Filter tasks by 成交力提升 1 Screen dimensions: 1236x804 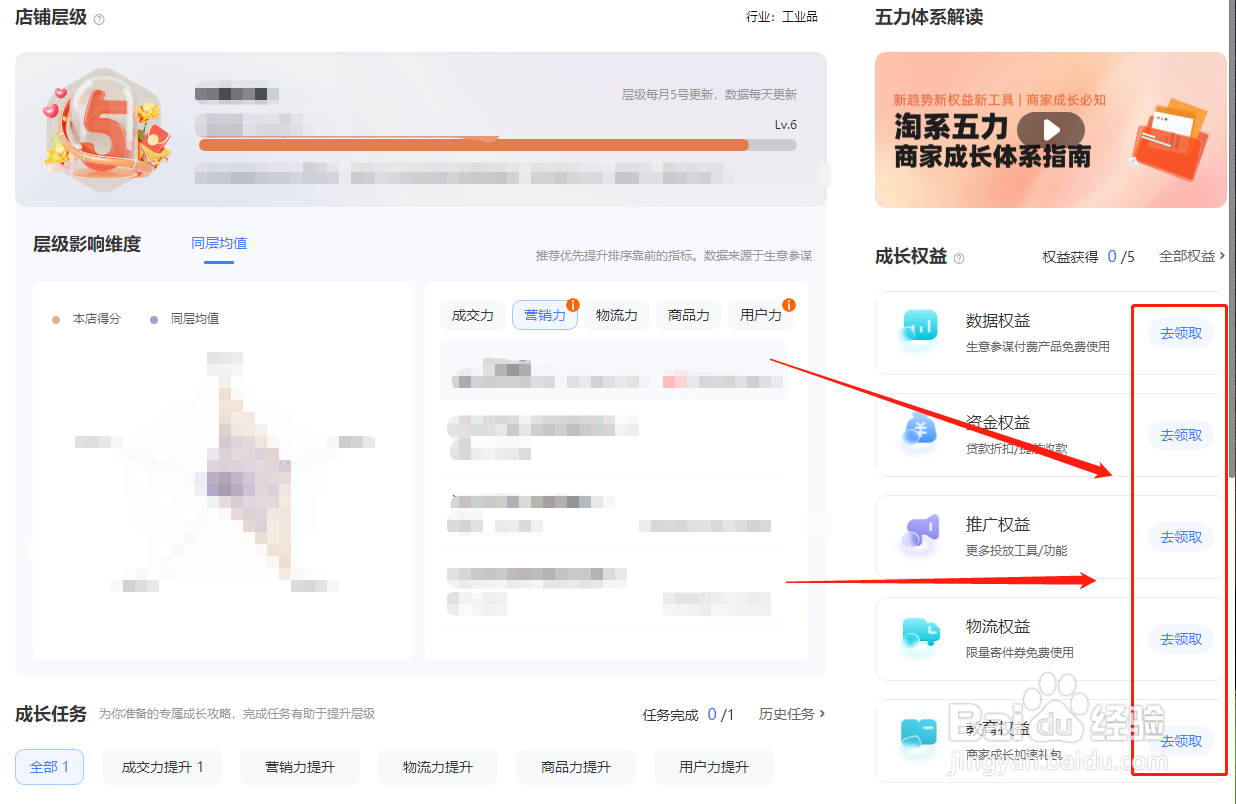coord(162,767)
